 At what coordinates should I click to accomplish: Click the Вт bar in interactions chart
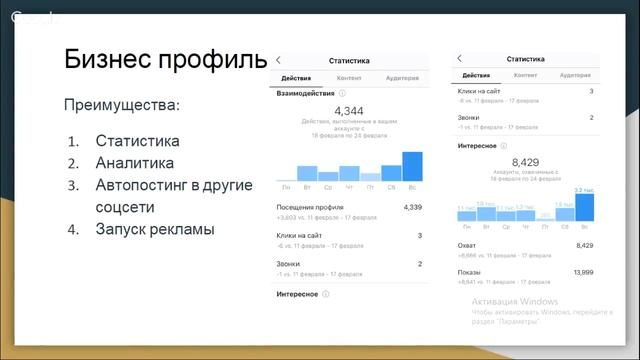pyautogui.click(x=307, y=173)
